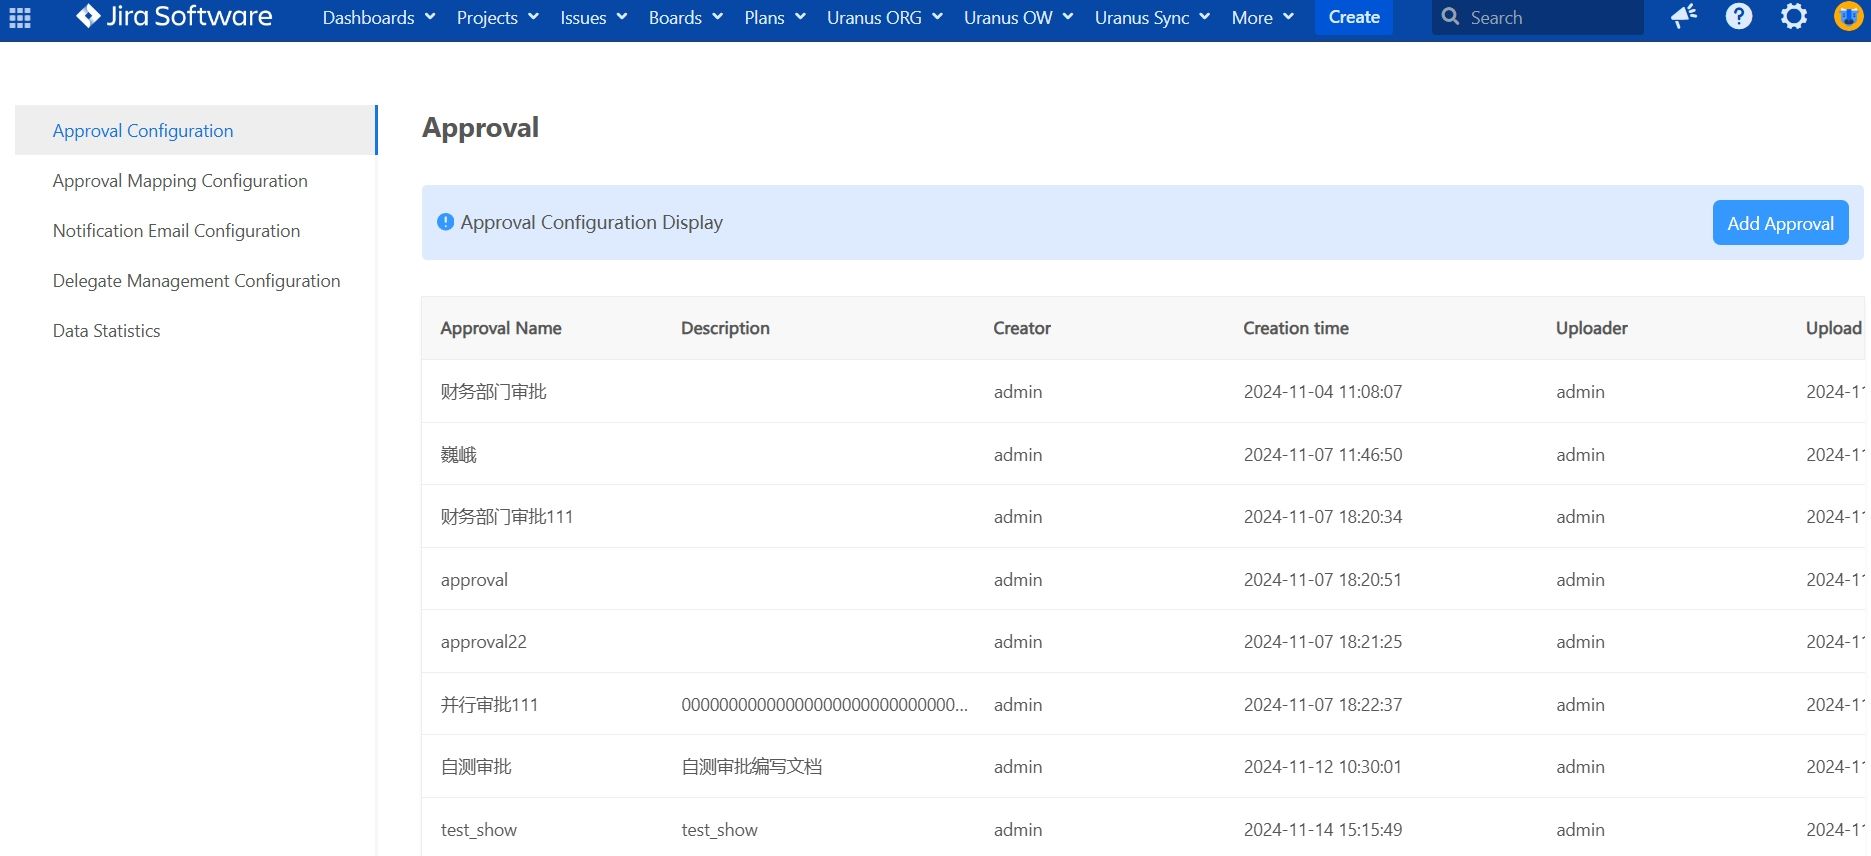
Task: Open the user profile avatar
Action: [1848, 16]
